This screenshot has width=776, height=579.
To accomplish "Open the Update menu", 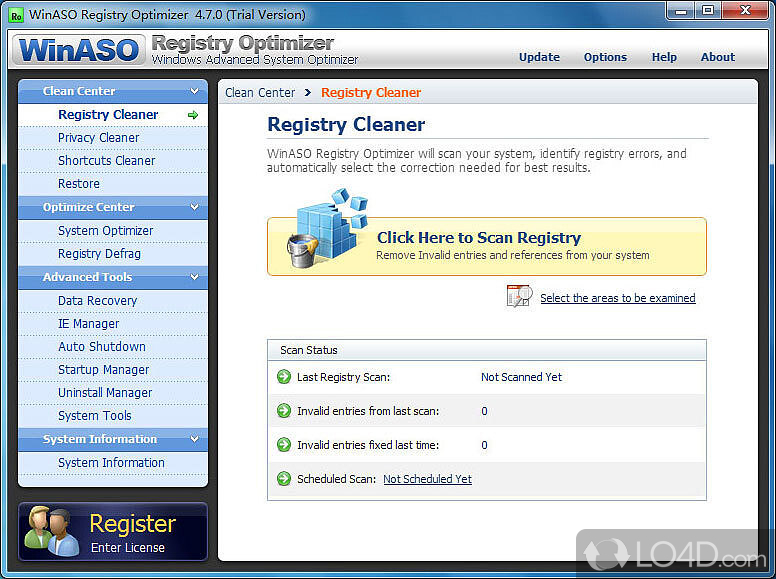I will pos(539,57).
